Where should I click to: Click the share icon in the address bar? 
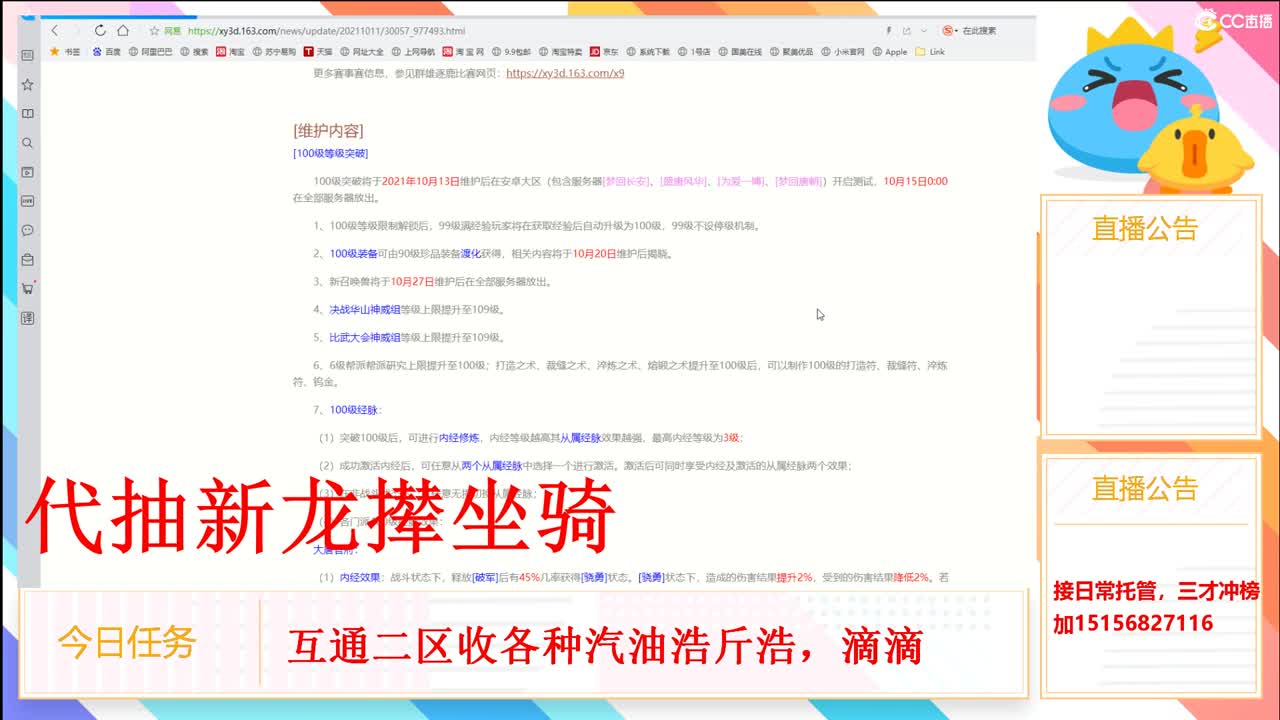(x=907, y=31)
